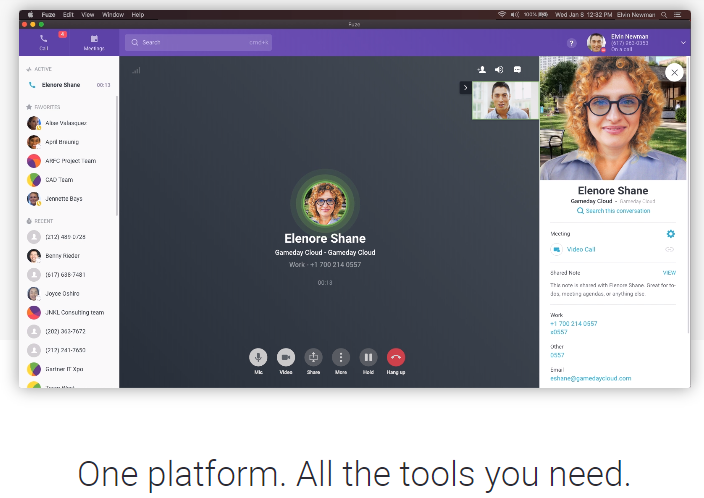
Task: Click the speaker volume icon in call view
Action: pos(499,70)
